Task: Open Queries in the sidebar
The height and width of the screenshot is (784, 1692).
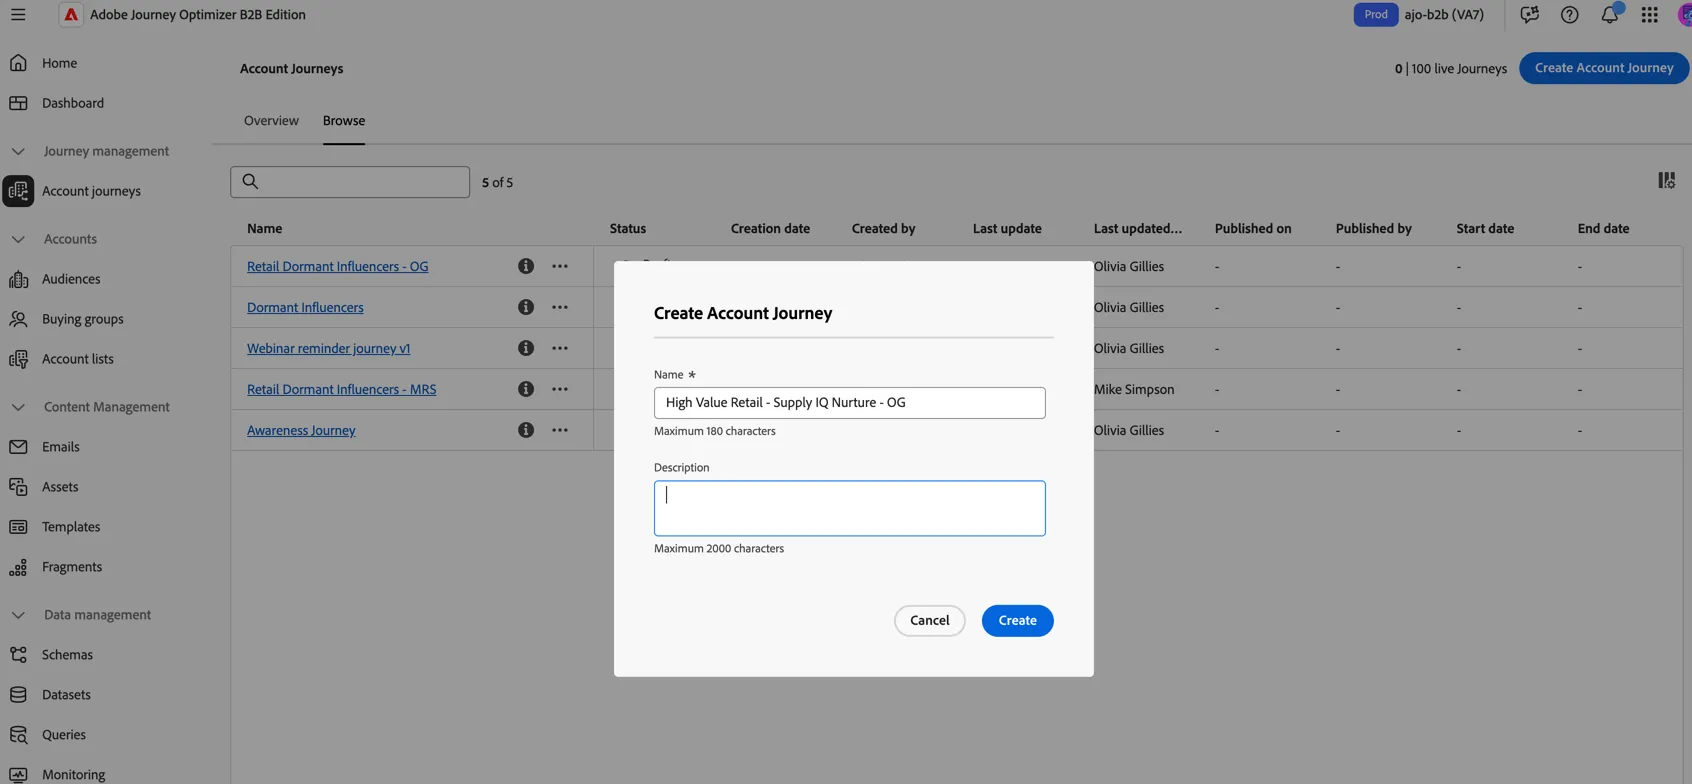Action: [x=64, y=735]
